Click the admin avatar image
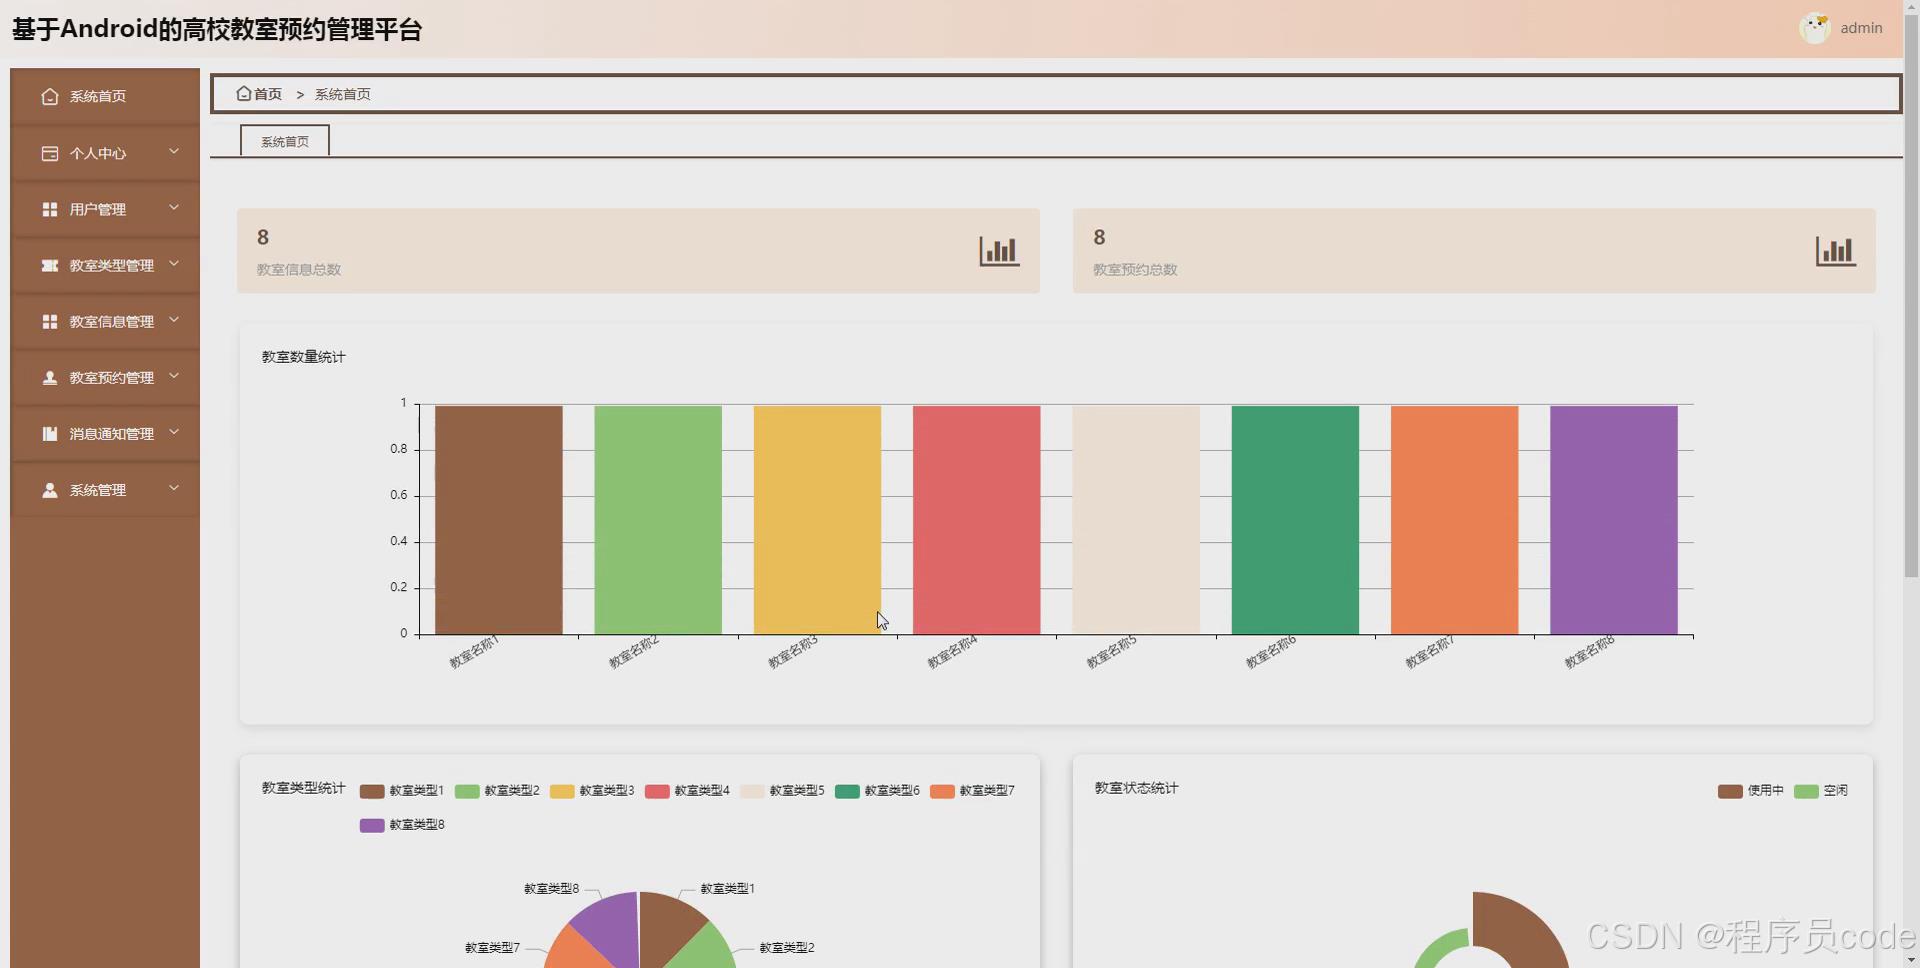The image size is (1920, 968). (1814, 28)
